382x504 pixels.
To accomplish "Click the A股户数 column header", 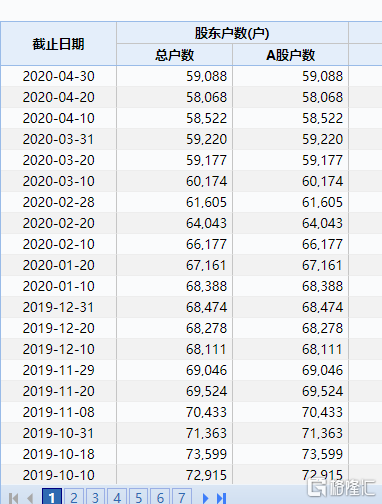I will (x=290, y=55).
